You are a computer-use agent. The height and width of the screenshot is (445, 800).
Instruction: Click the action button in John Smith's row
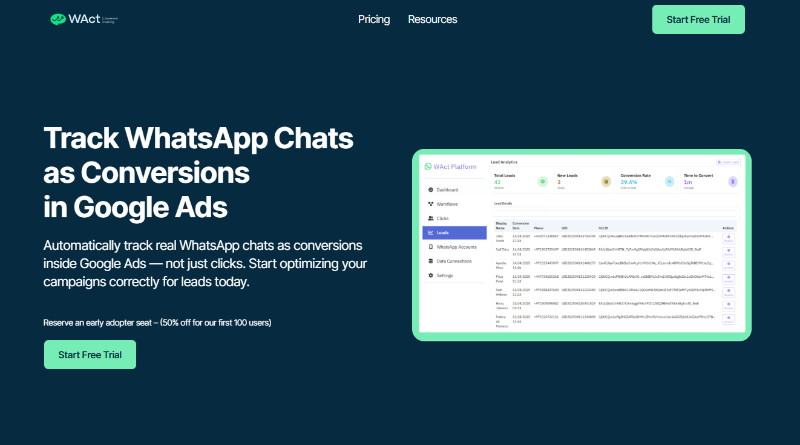tap(727, 237)
